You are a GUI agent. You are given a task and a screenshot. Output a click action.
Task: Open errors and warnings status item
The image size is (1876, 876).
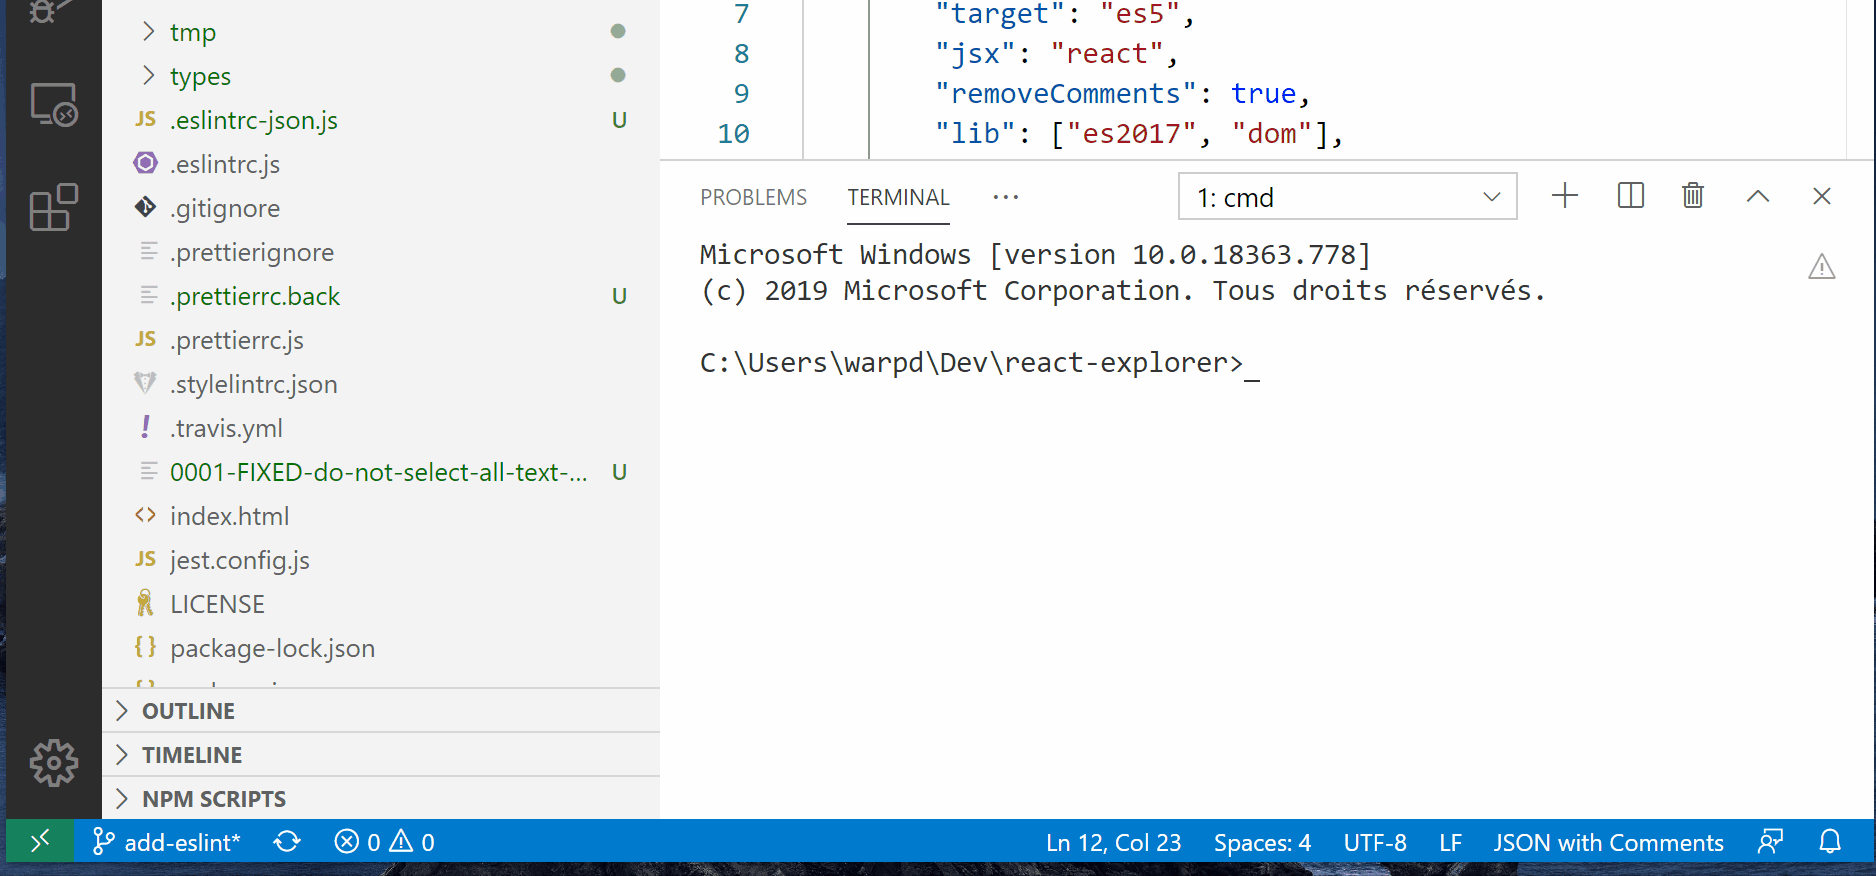(x=384, y=842)
